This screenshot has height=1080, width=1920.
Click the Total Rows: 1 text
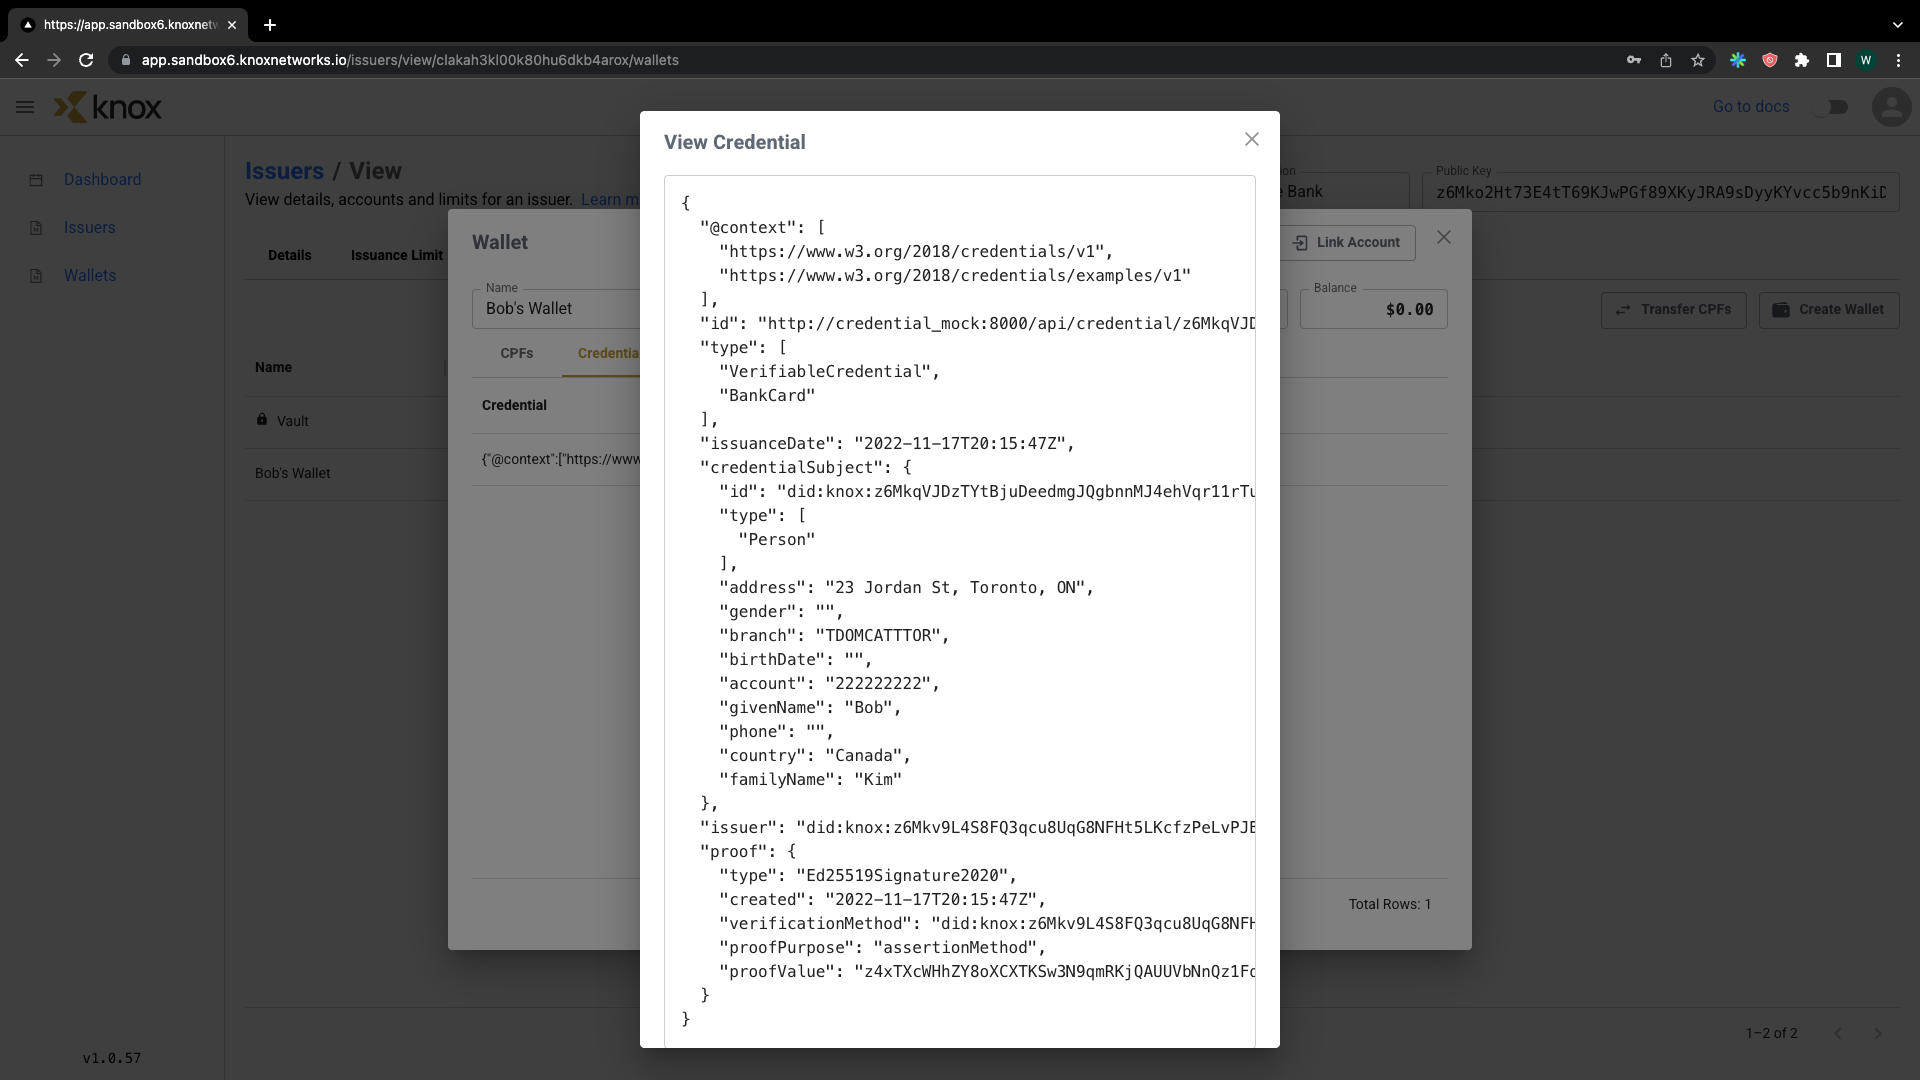click(x=1389, y=904)
